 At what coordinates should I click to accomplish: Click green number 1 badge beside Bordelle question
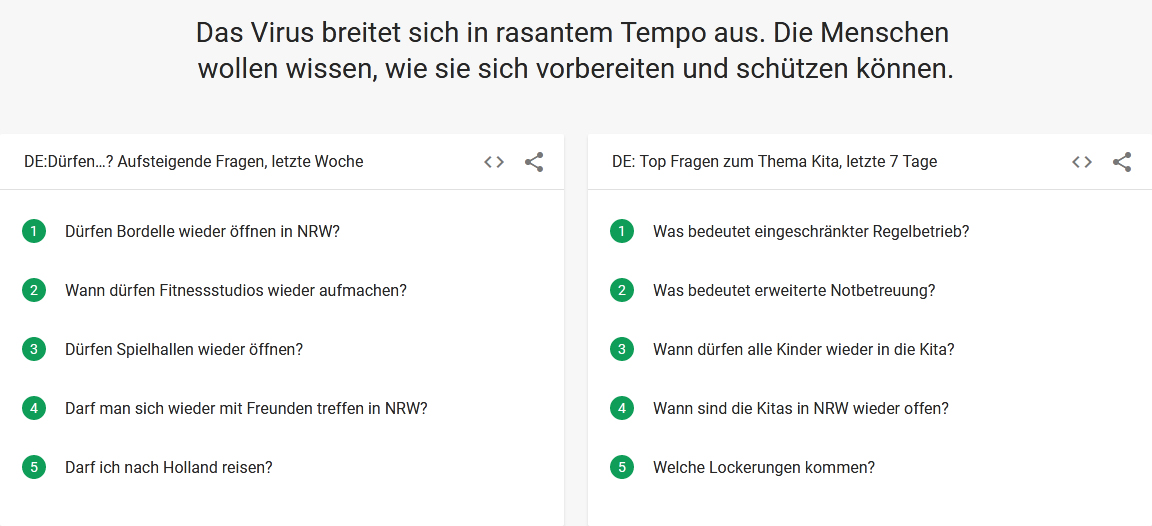point(34,231)
